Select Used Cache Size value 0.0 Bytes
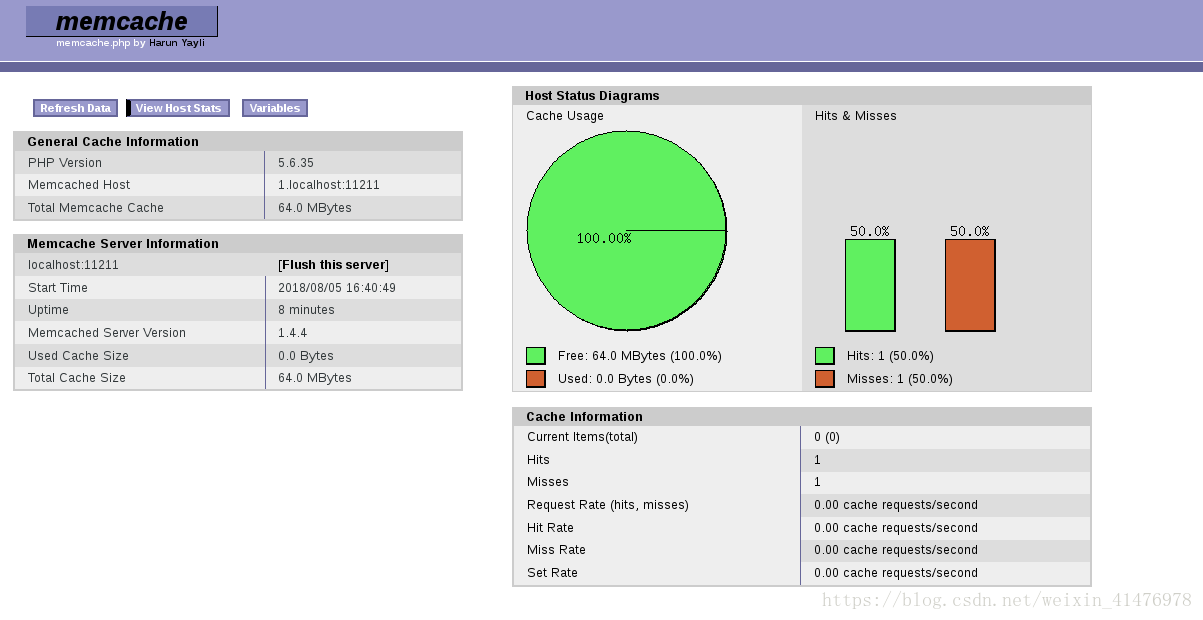Image resolution: width=1203 pixels, height=620 pixels. pyautogui.click(x=306, y=356)
